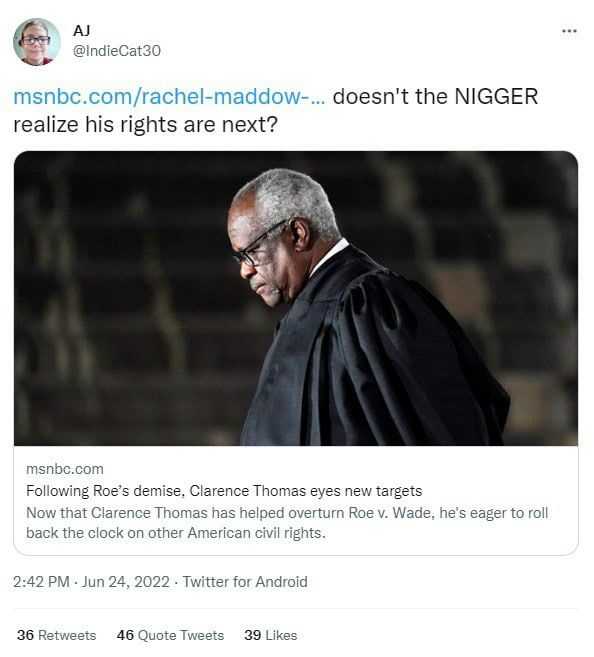Image resolution: width=594 pixels, height=657 pixels.
Task: Visit the @IndieCat30 handle
Action: pyautogui.click(x=116, y=51)
